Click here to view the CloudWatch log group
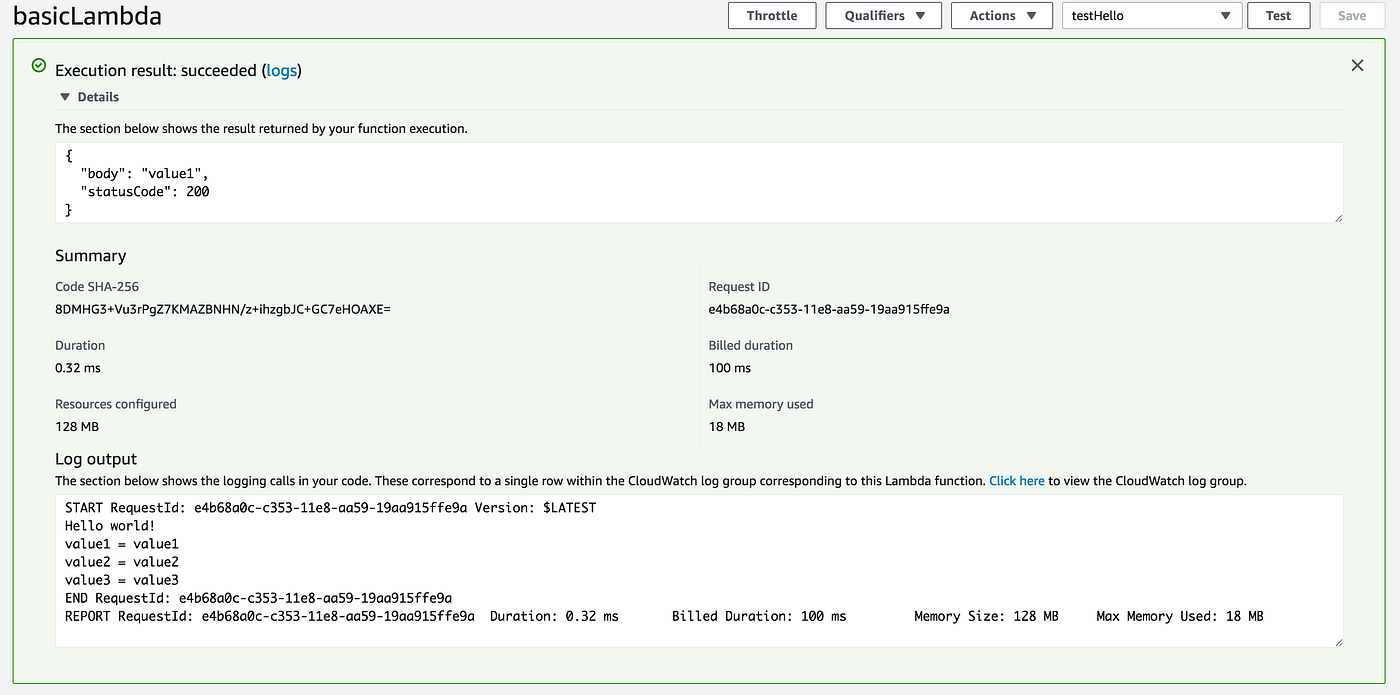The height and width of the screenshot is (695, 1400). [x=1016, y=480]
